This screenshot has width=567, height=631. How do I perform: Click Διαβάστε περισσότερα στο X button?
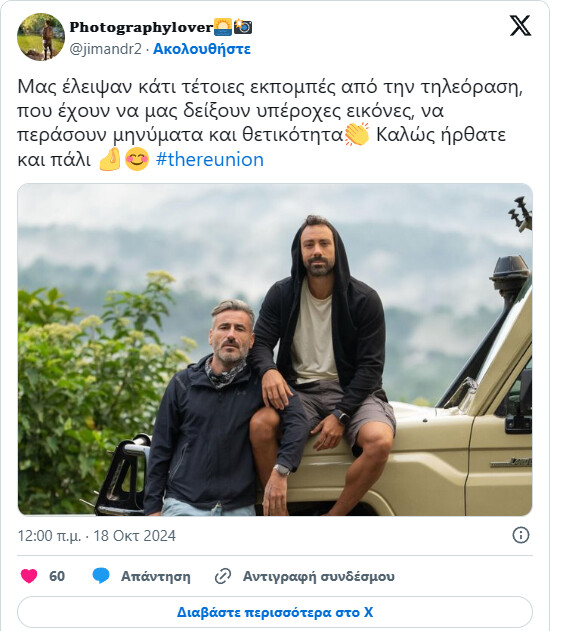point(275,612)
